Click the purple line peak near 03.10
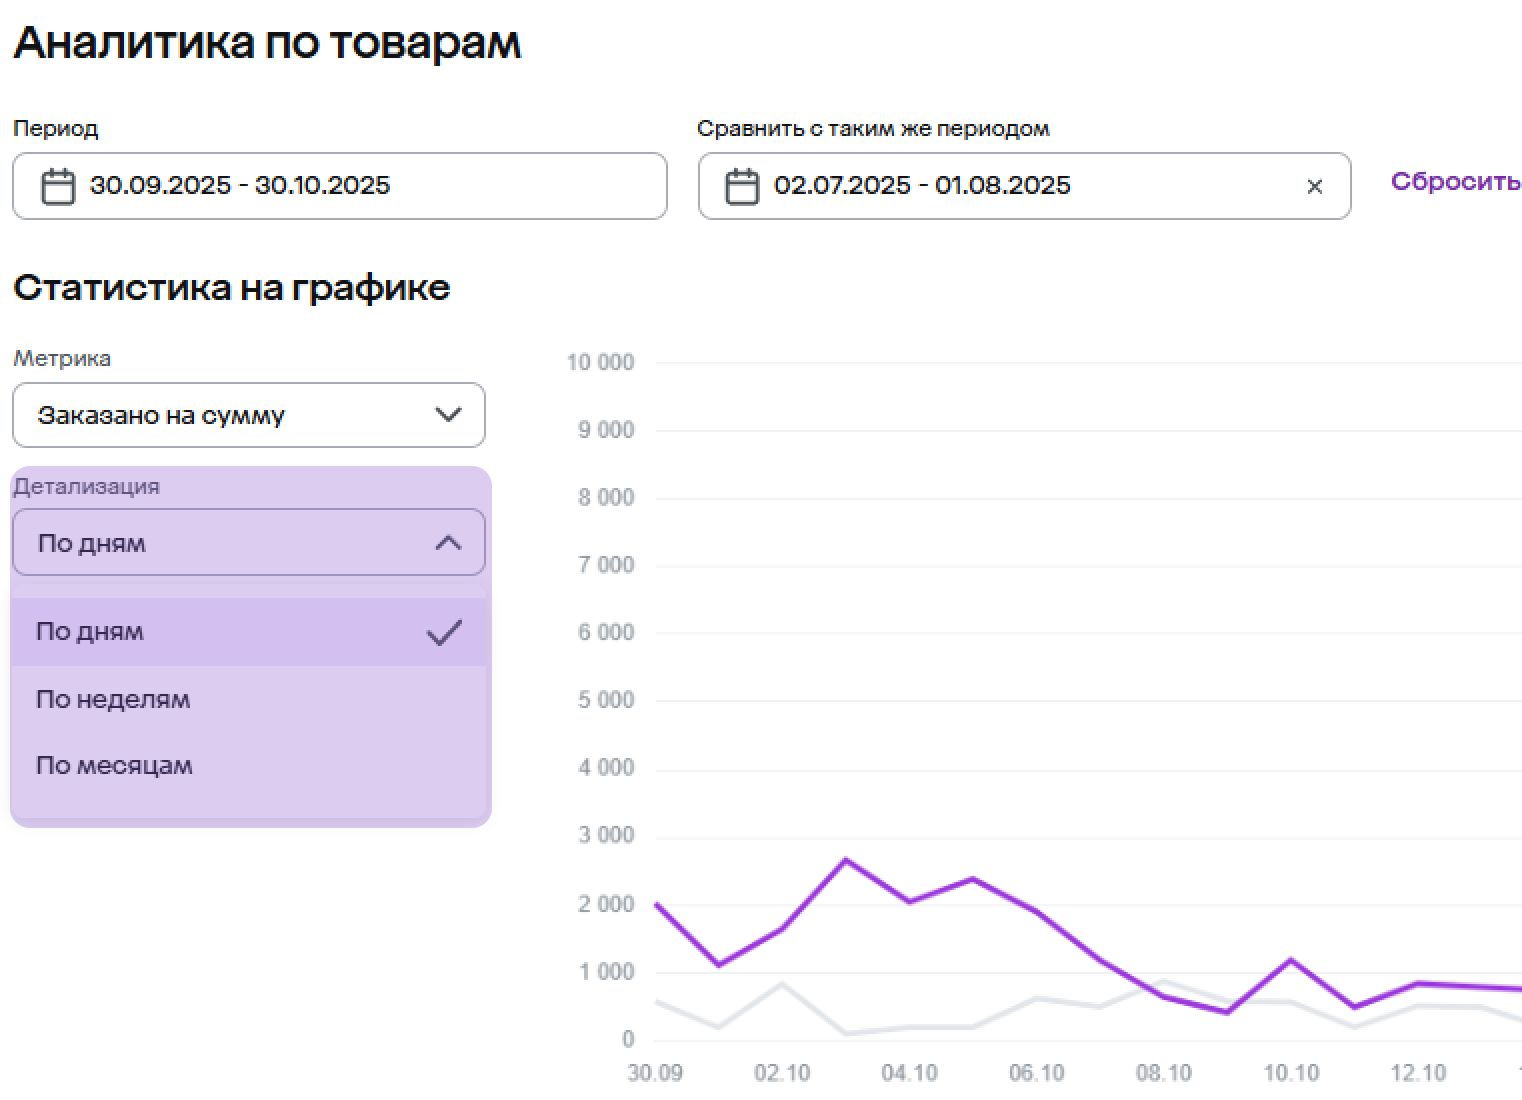Screen dimensions: 1522x1100 (846, 860)
